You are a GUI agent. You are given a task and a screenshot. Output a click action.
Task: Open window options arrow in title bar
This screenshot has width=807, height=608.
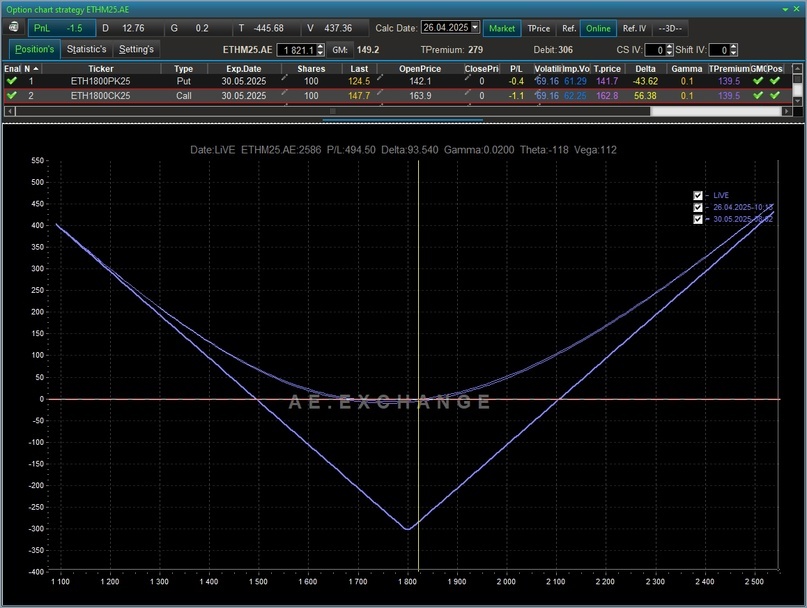point(785,9)
